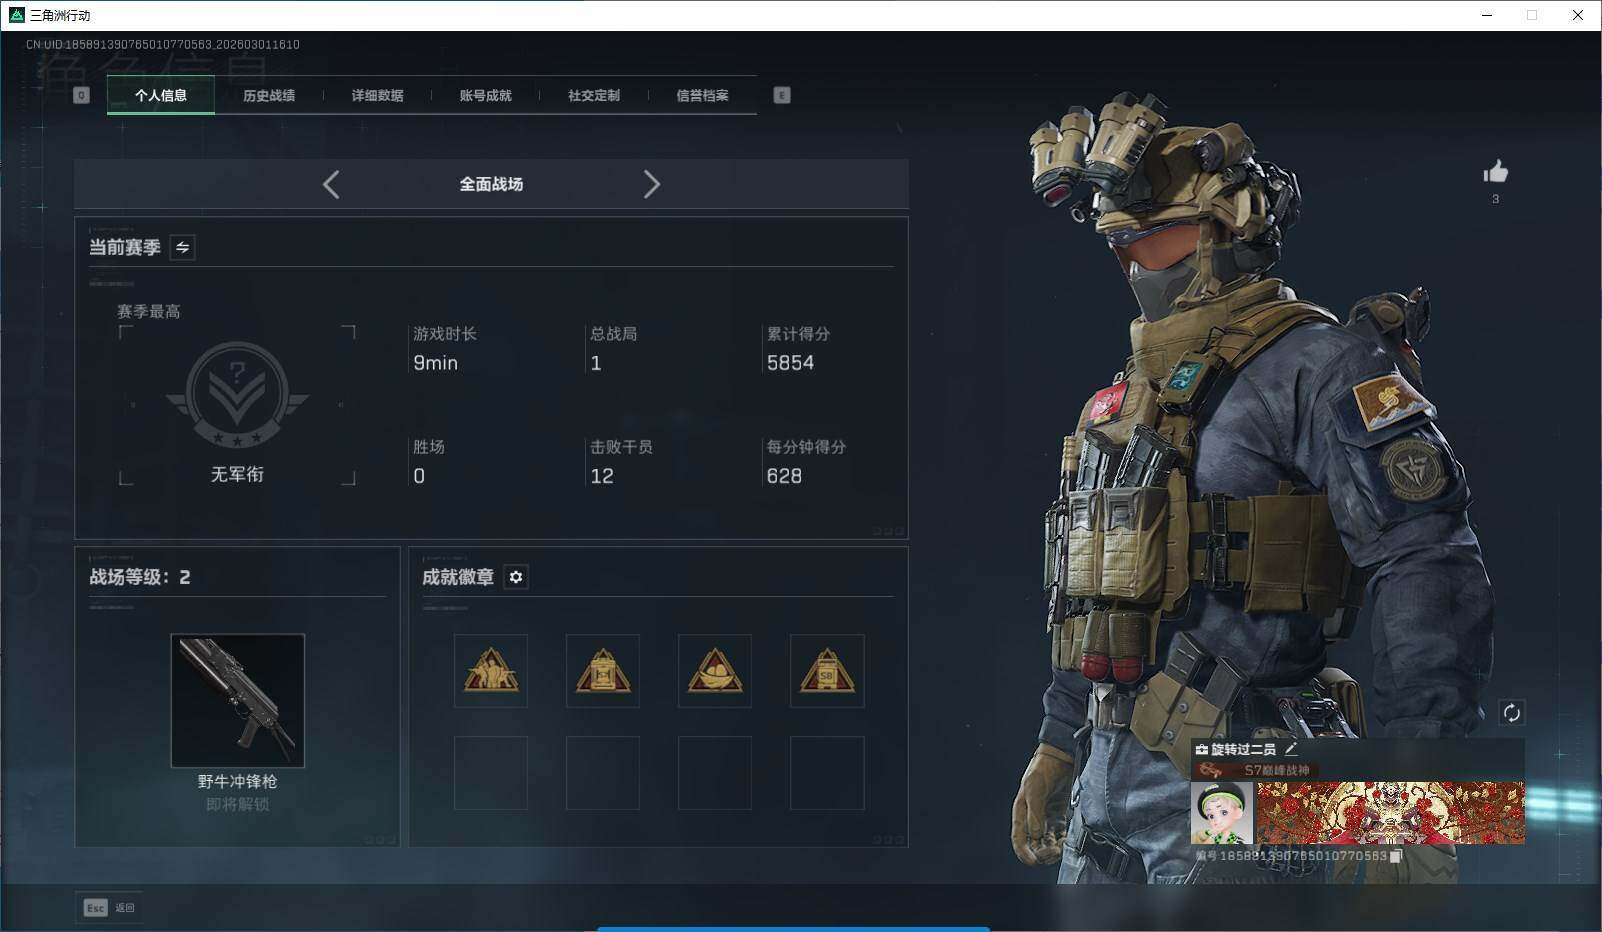Click the 每分钟得分 label
Viewport: 1602px width, 932px height.
click(807, 447)
